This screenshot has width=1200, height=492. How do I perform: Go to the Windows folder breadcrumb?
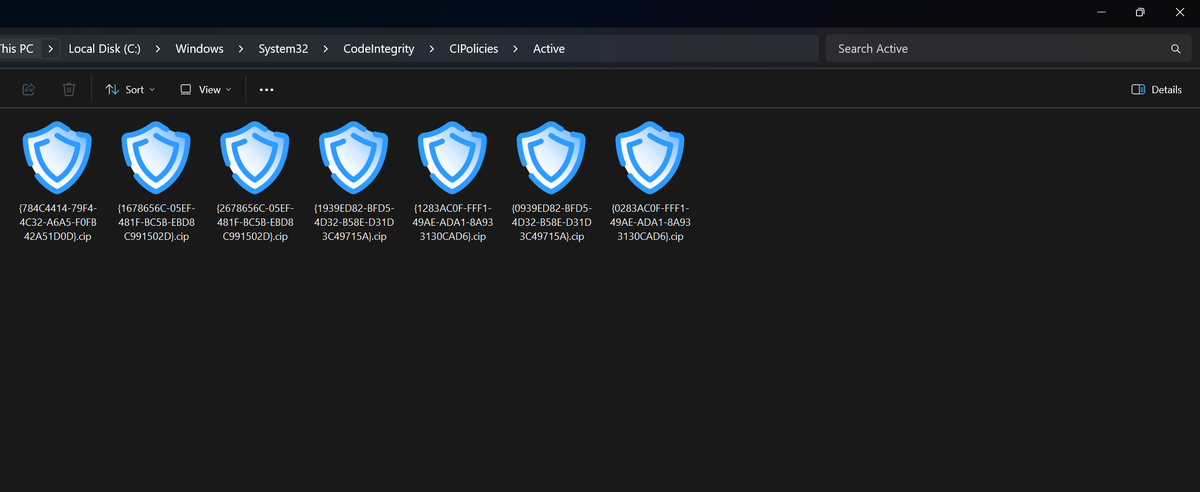tap(199, 49)
